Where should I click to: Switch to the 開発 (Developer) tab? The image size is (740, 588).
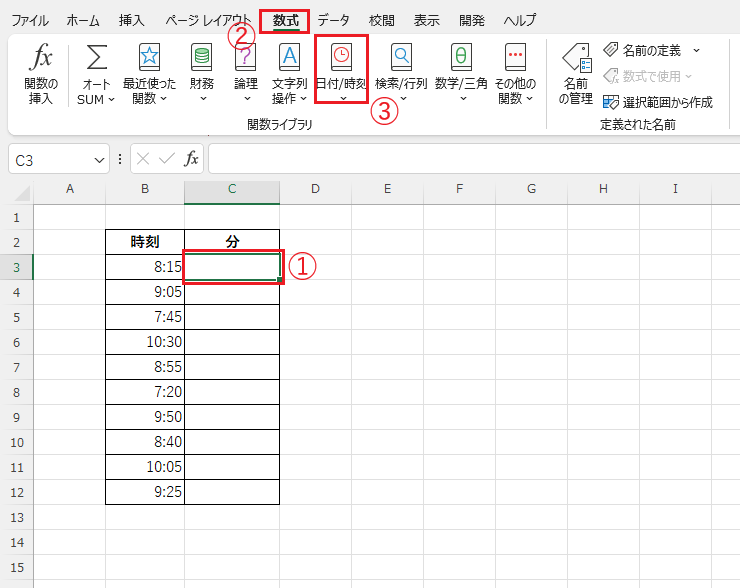472,20
